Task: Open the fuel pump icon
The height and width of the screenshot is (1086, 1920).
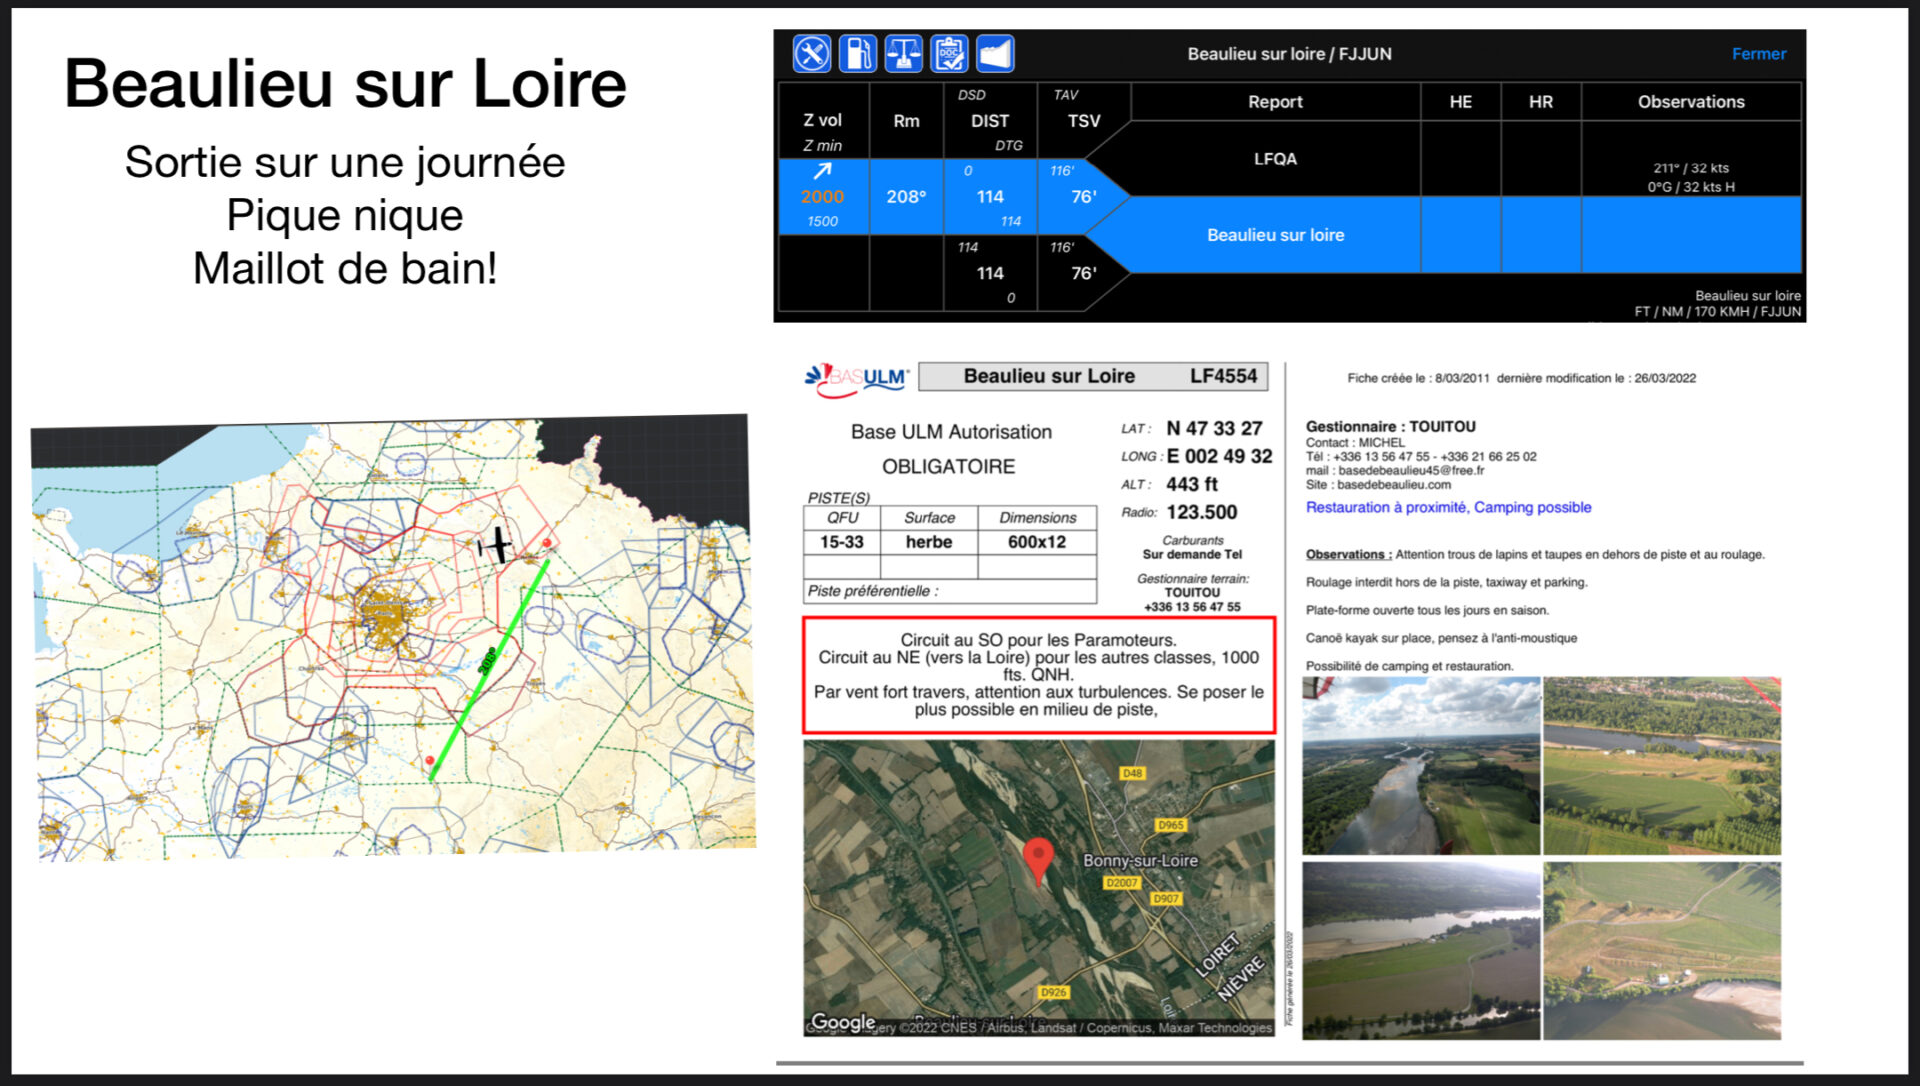Action: click(x=858, y=54)
